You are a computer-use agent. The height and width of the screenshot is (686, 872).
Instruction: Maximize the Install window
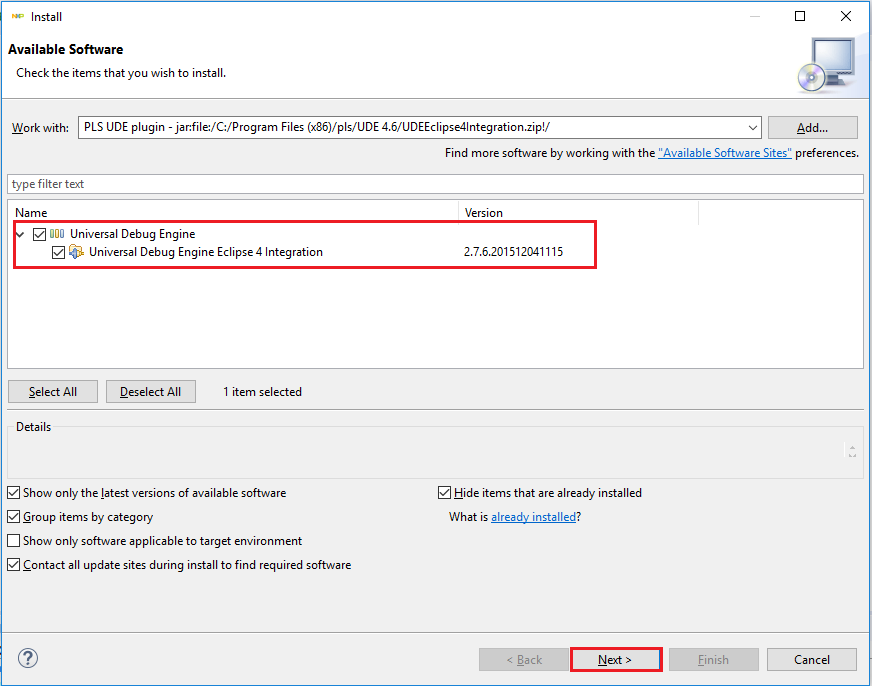click(x=800, y=16)
